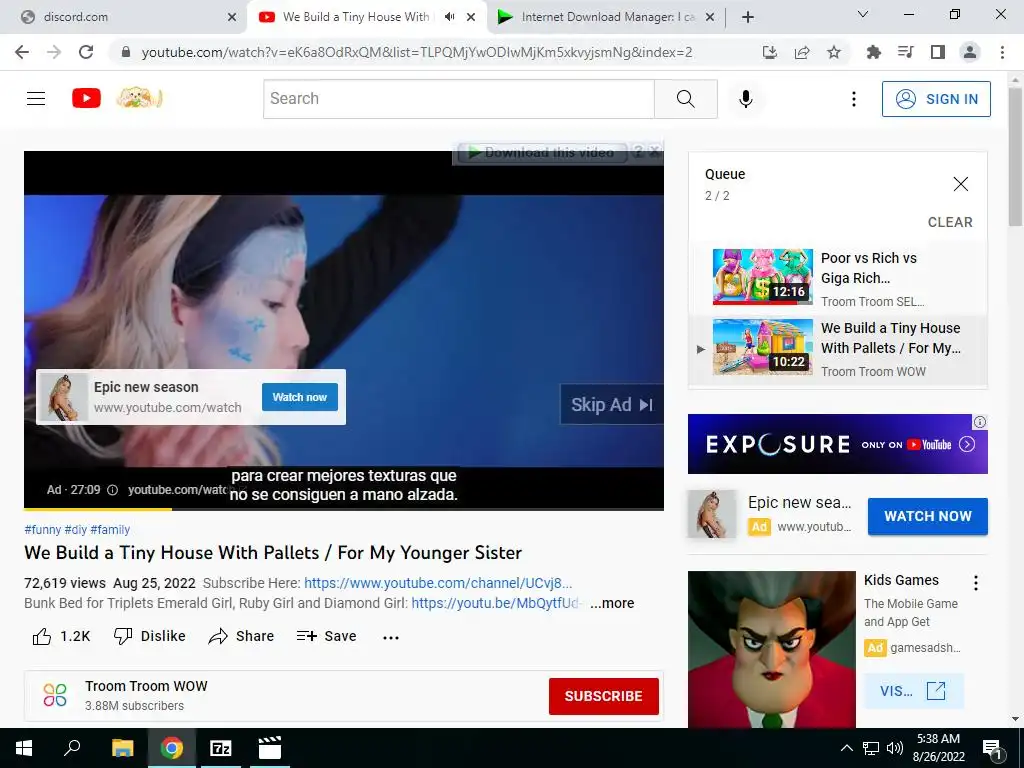This screenshot has height=768, width=1024.
Task: Click the address bar URL
Action: pyautogui.click(x=417, y=52)
